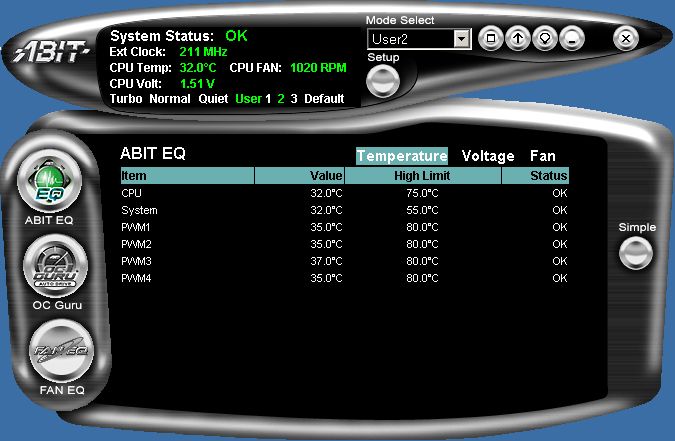Screen dimensions: 675x441
Task: Open the FAN EQ section icon
Action: [x=61, y=351]
